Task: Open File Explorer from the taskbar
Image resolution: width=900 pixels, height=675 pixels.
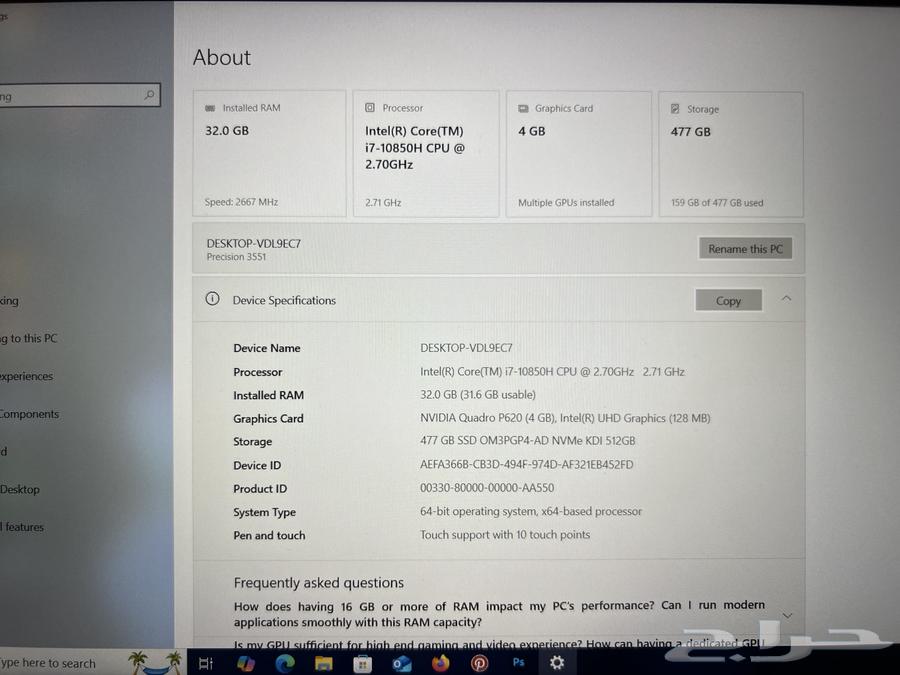Action: point(324,663)
